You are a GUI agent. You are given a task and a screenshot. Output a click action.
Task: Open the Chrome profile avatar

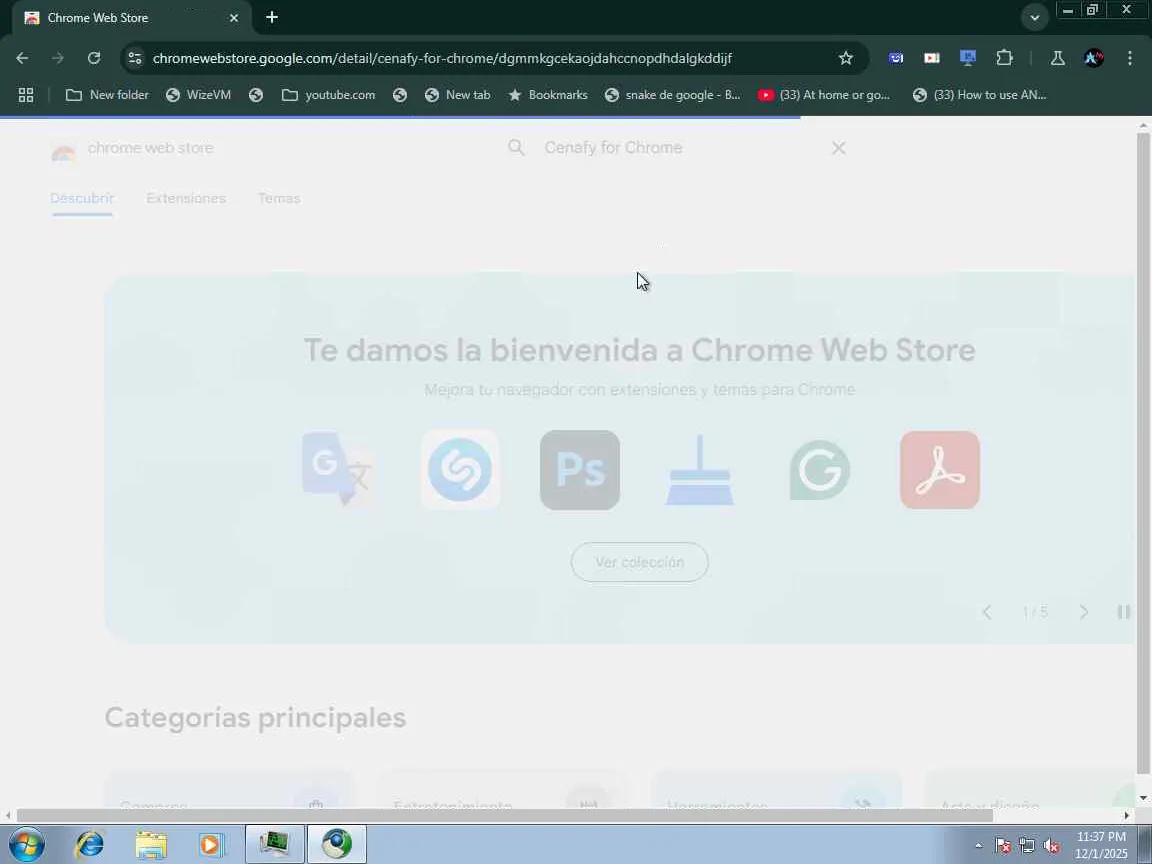click(x=1094, y=58)
